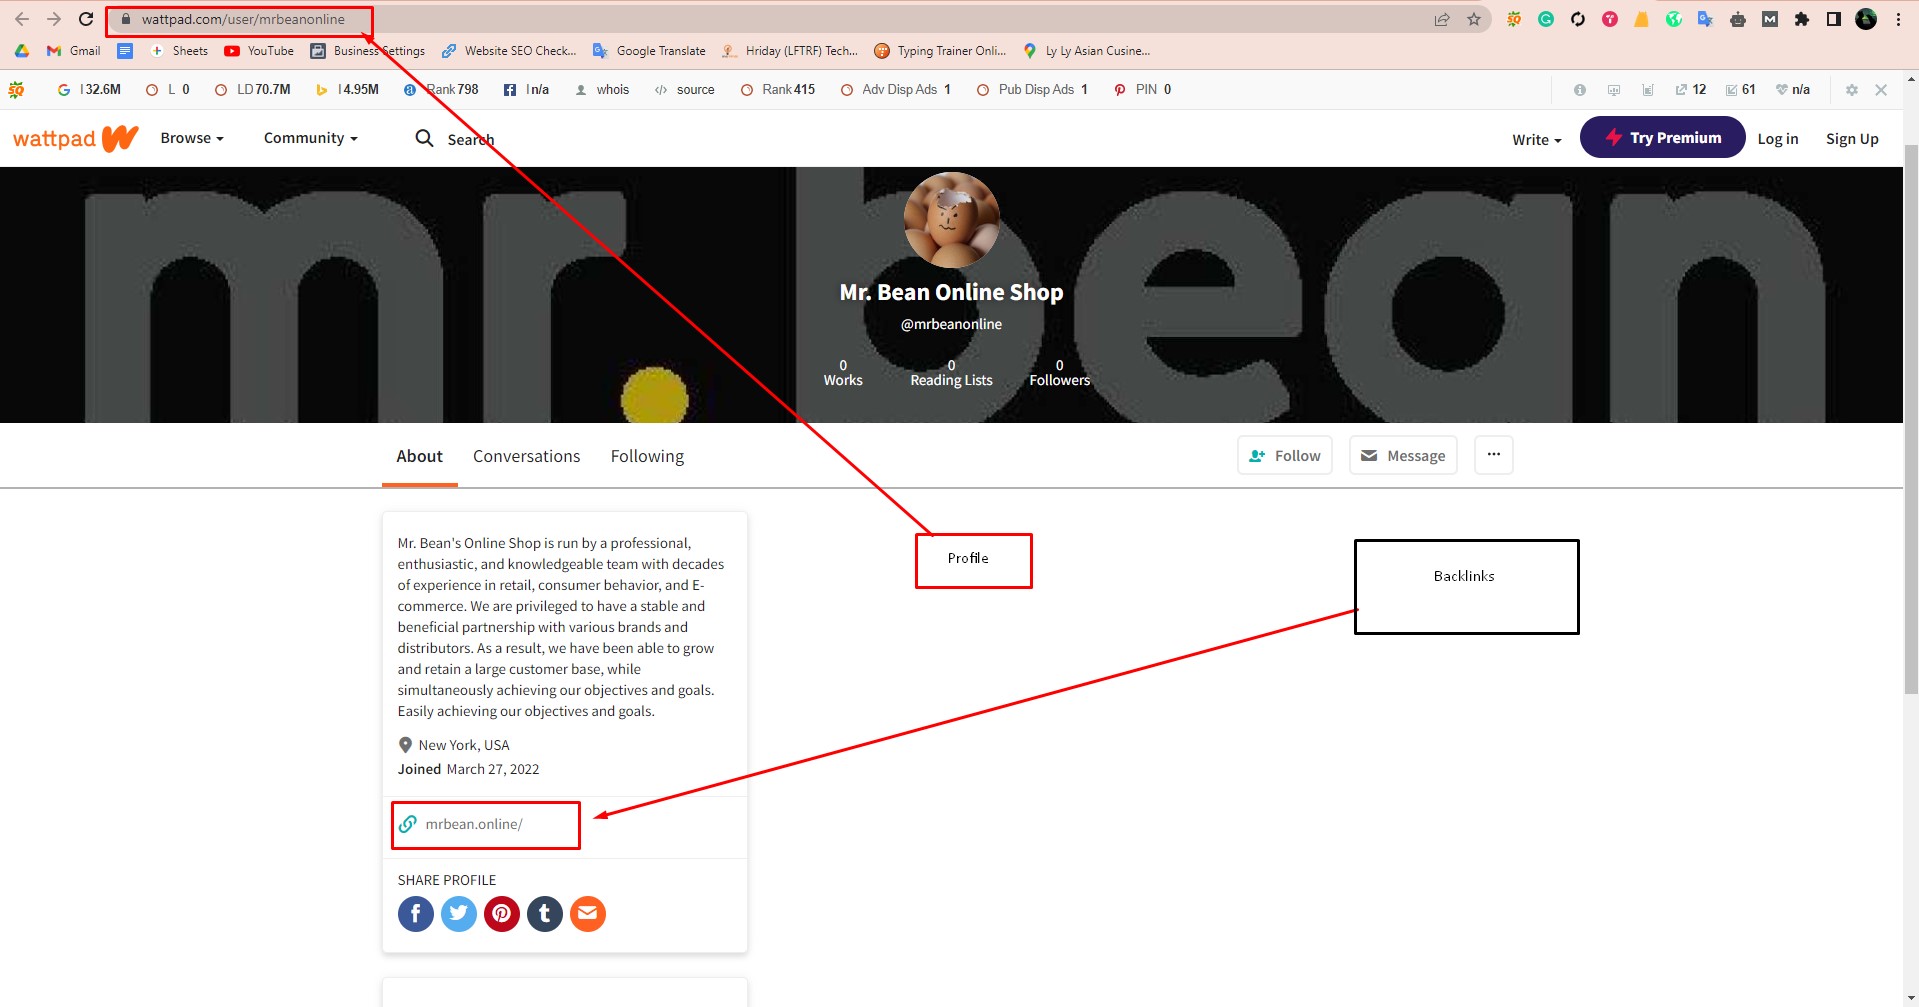
Task: Click the Wattpad logo
Action: point(75,138)
